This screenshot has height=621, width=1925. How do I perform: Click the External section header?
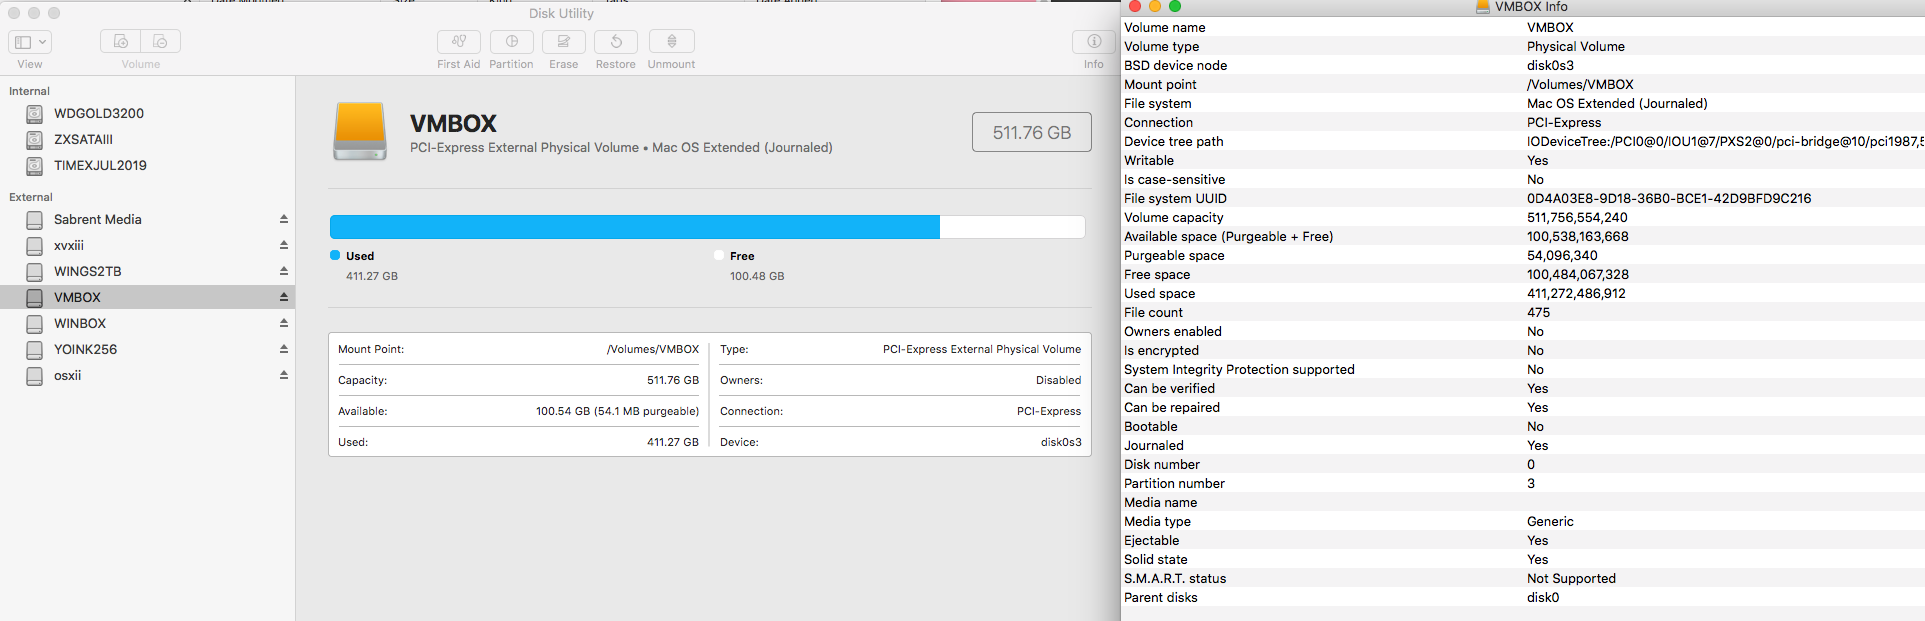(x=31, y=197)
